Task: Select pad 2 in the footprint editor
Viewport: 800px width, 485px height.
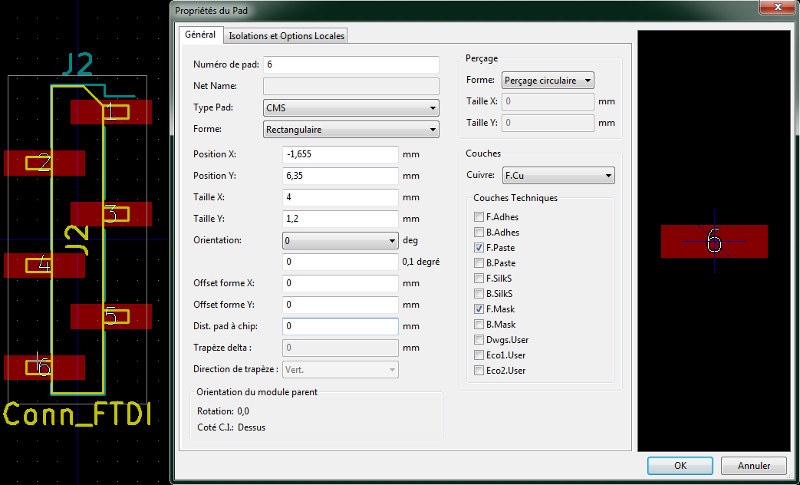Action: point(44,163)
